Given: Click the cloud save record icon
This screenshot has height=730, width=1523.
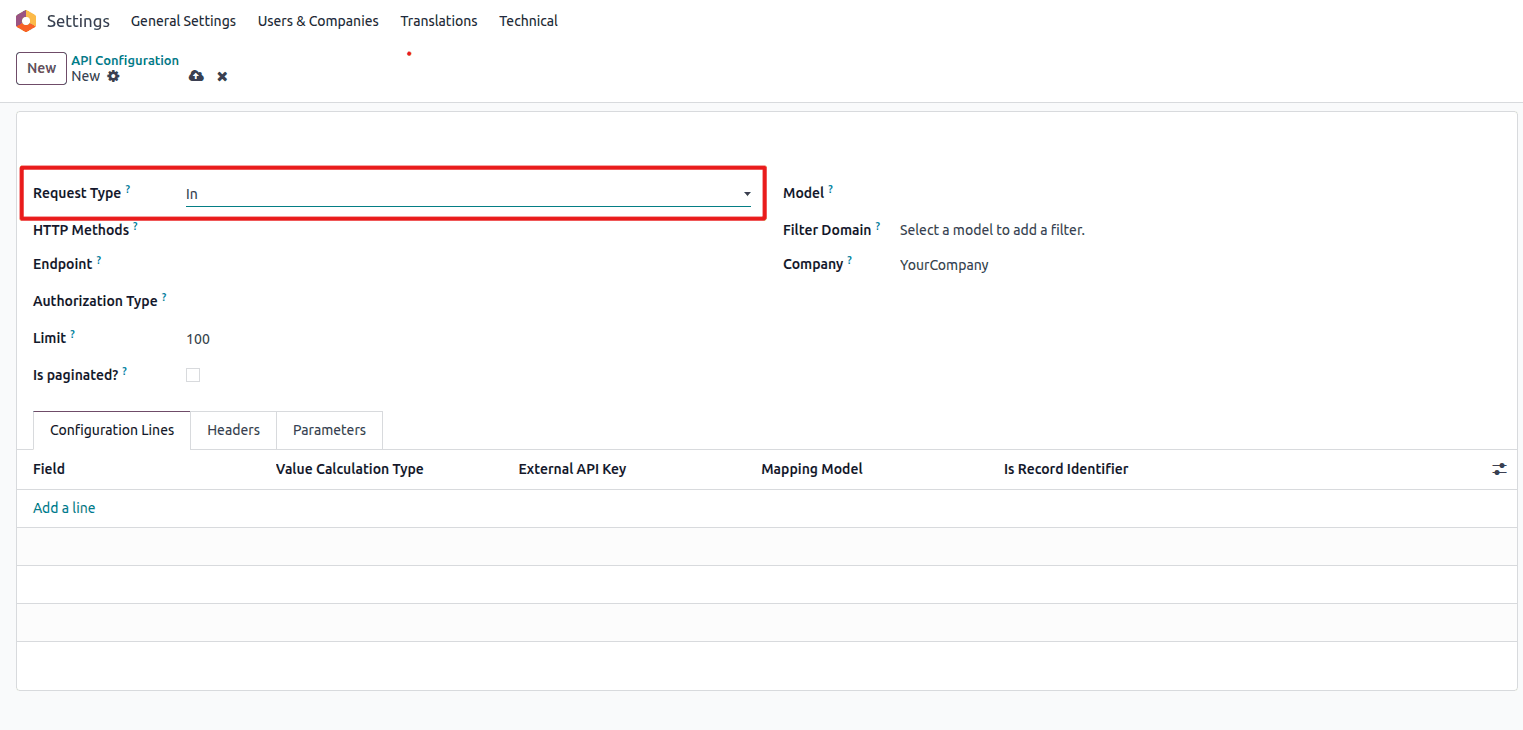Looking at the screenshot, I should (x=196, y=76).
